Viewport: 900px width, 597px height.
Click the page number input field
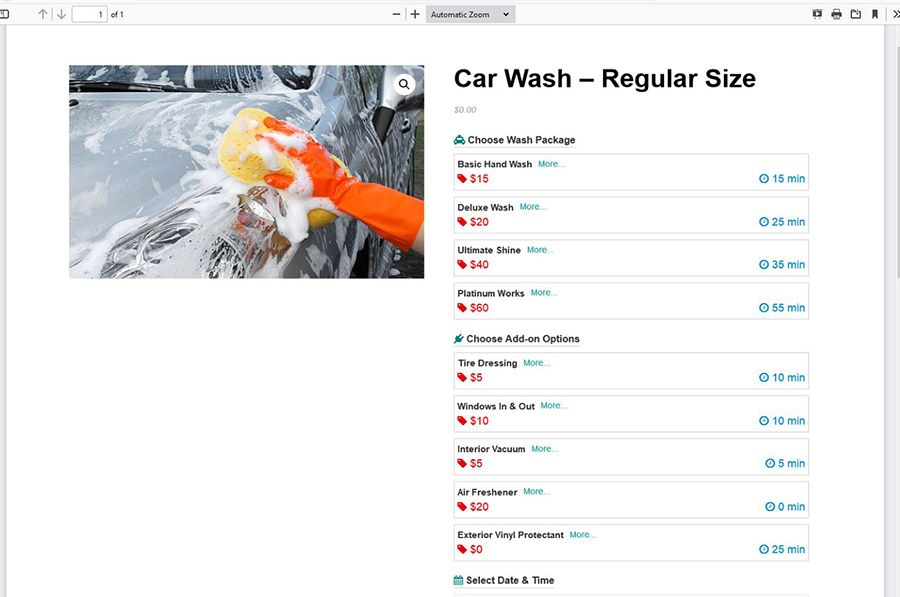coord(89,14)
